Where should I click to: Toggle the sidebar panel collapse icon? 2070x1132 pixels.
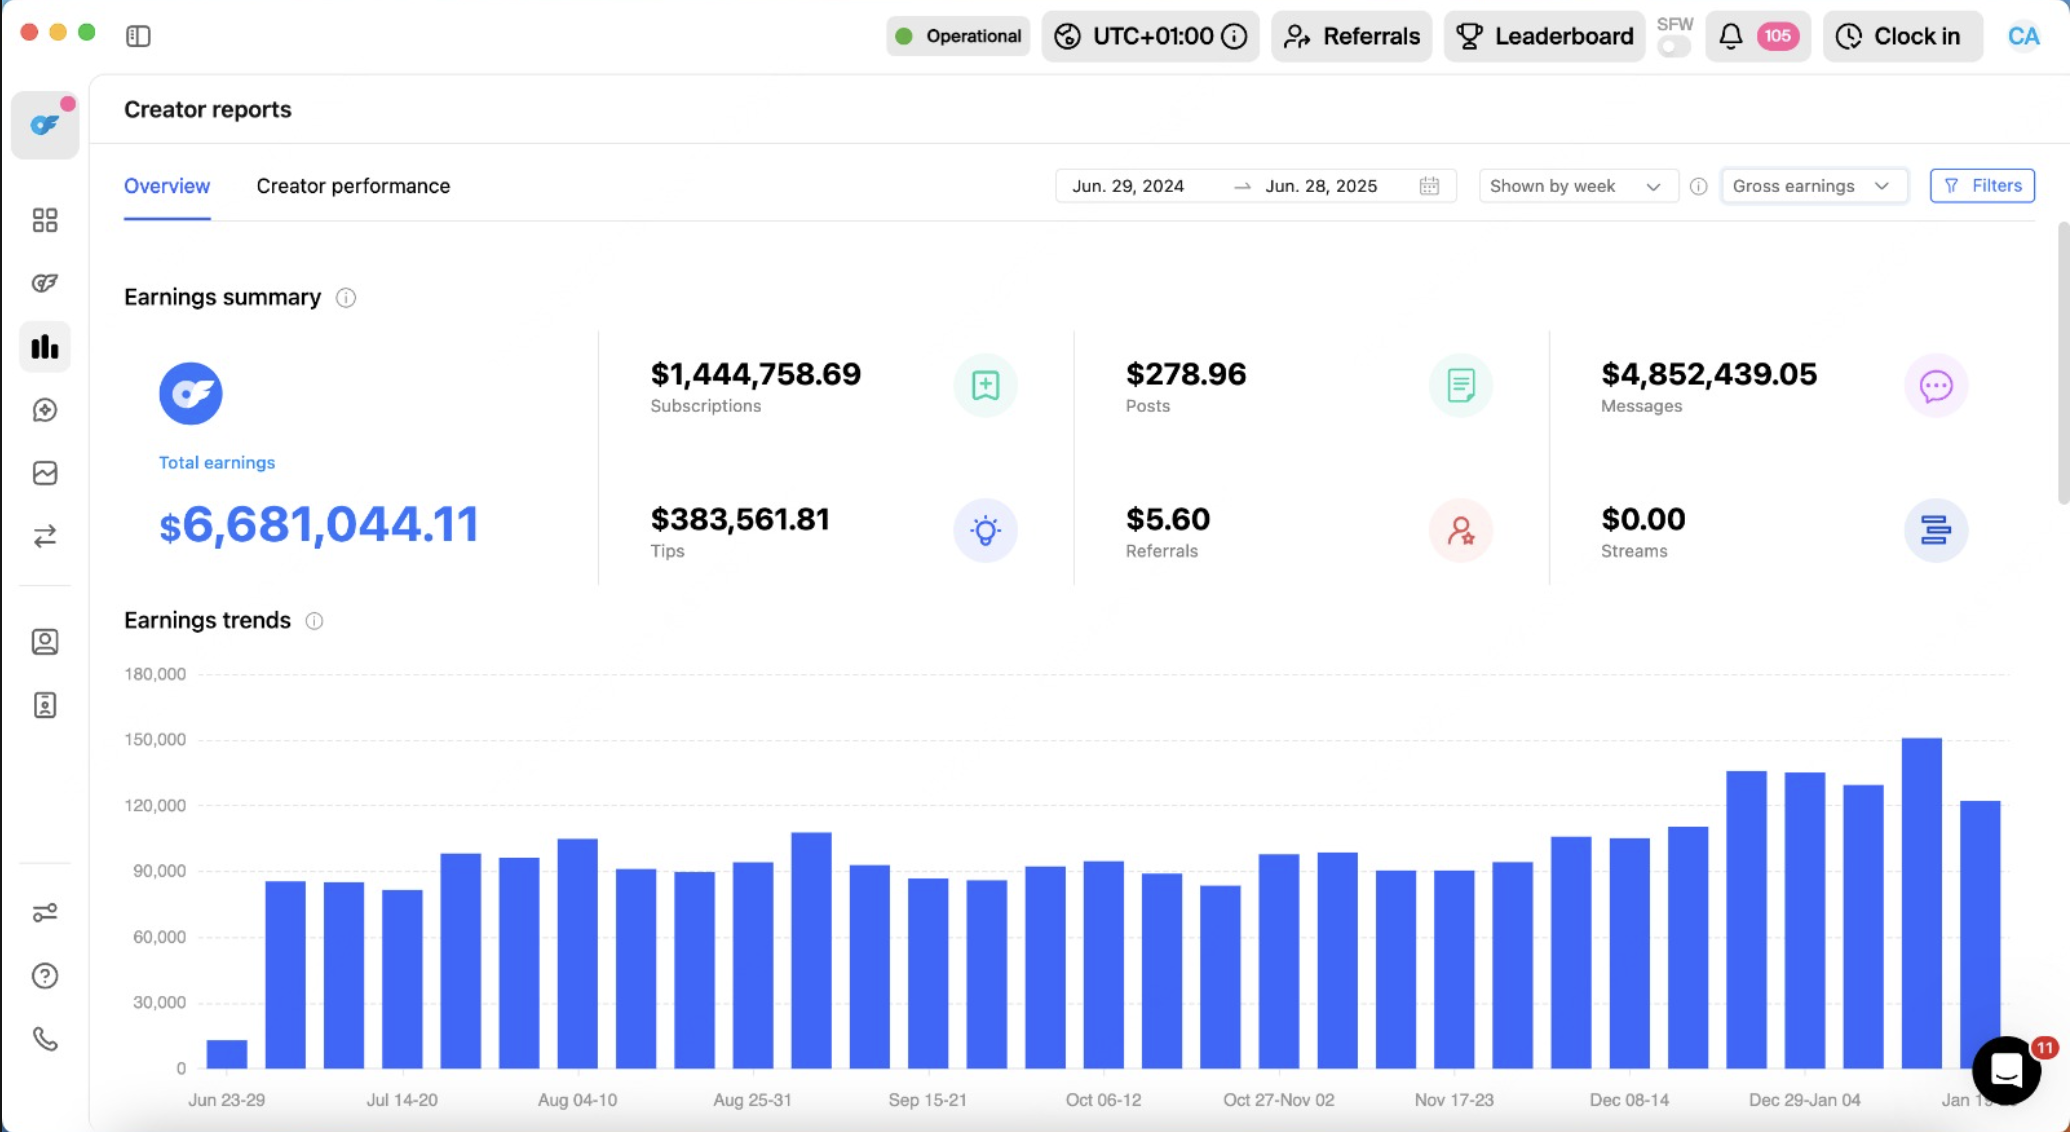(138, 36)
